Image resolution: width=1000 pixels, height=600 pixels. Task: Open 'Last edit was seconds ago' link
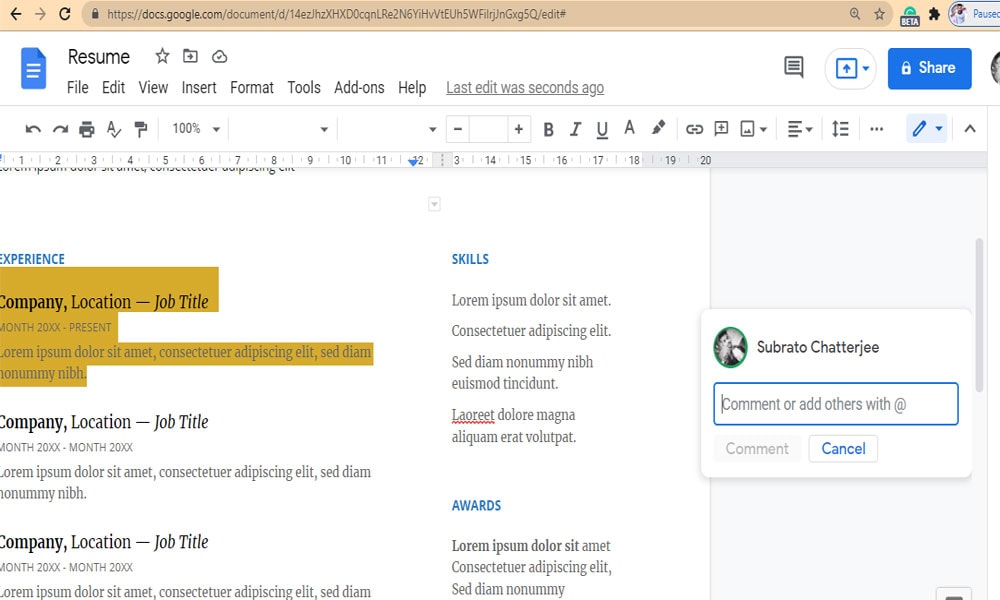pos(525,87)
